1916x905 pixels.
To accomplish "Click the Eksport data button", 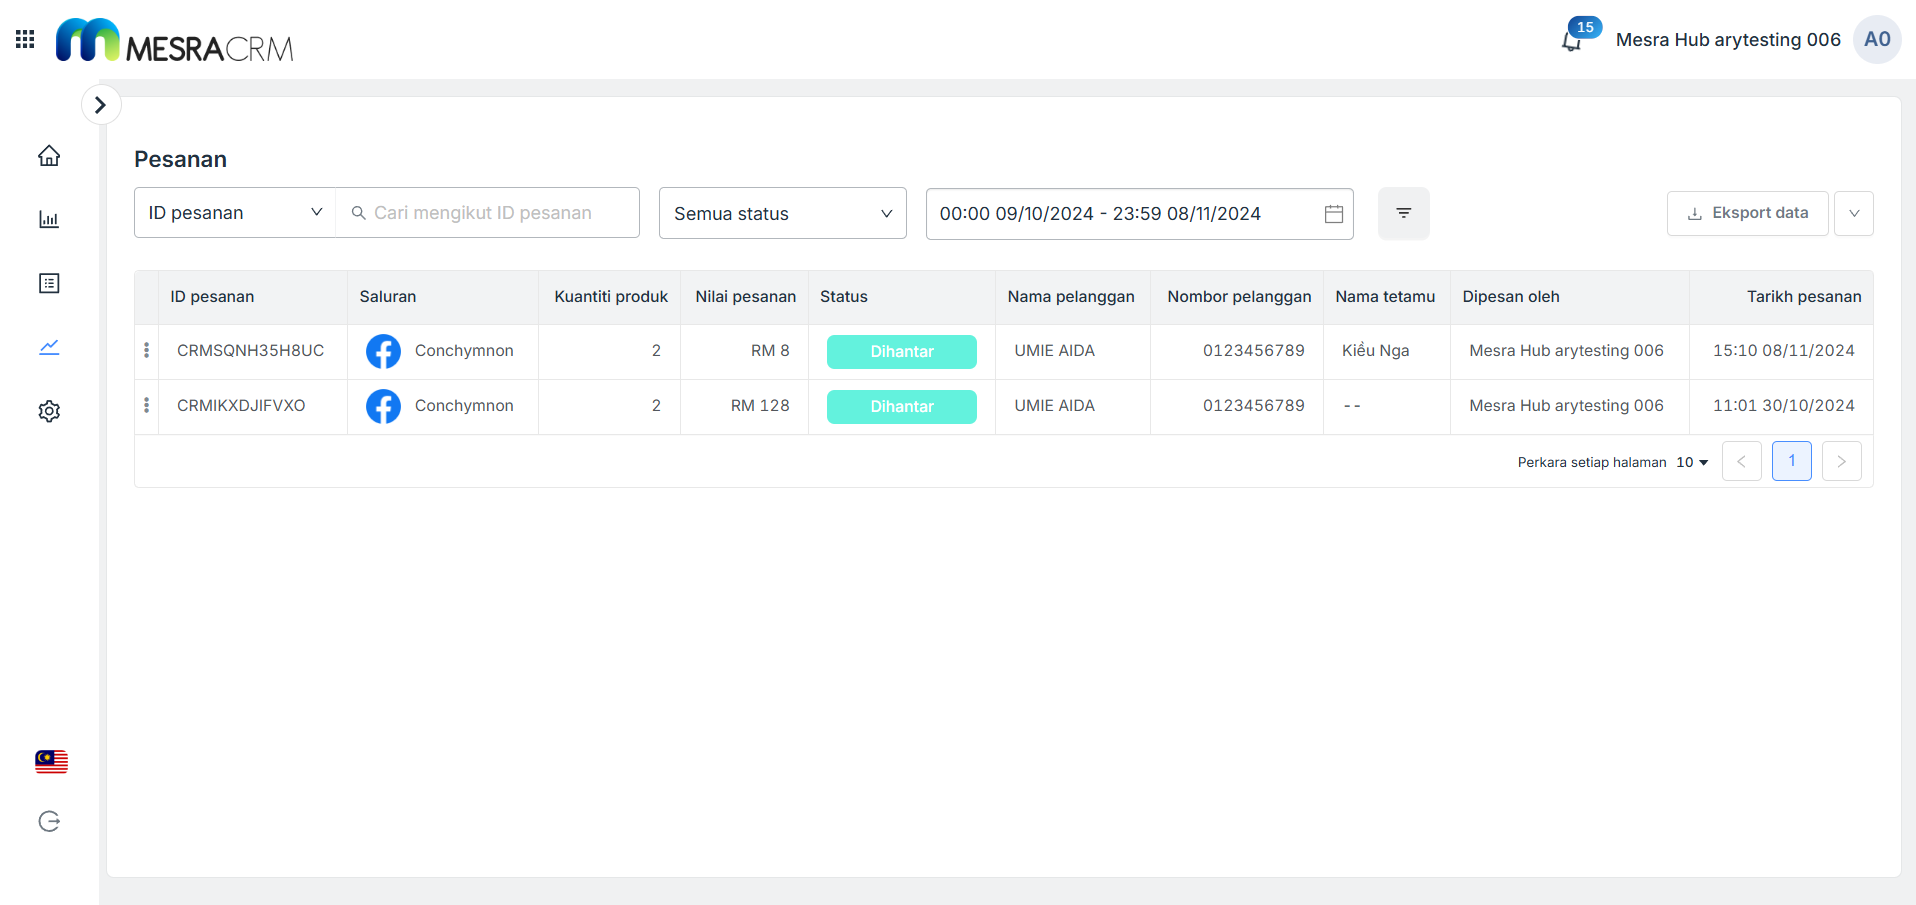I will coord(1747,213).
